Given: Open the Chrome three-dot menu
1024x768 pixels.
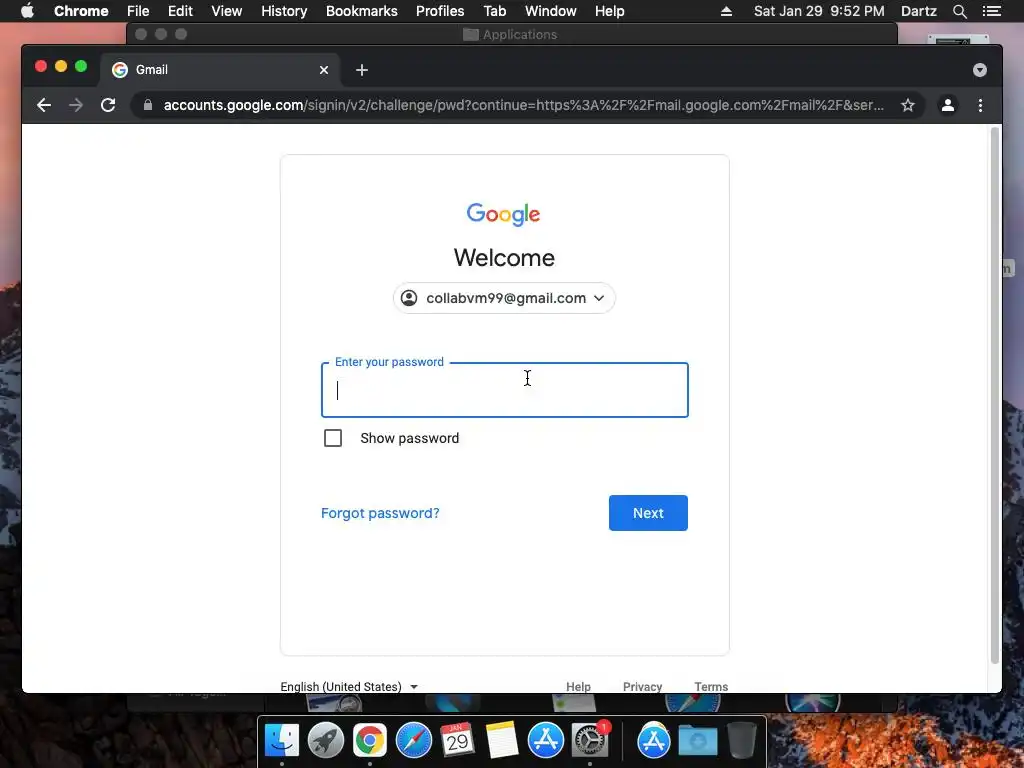Looking at the screenshot, I should pyautogui.click(x=980, y=105).
